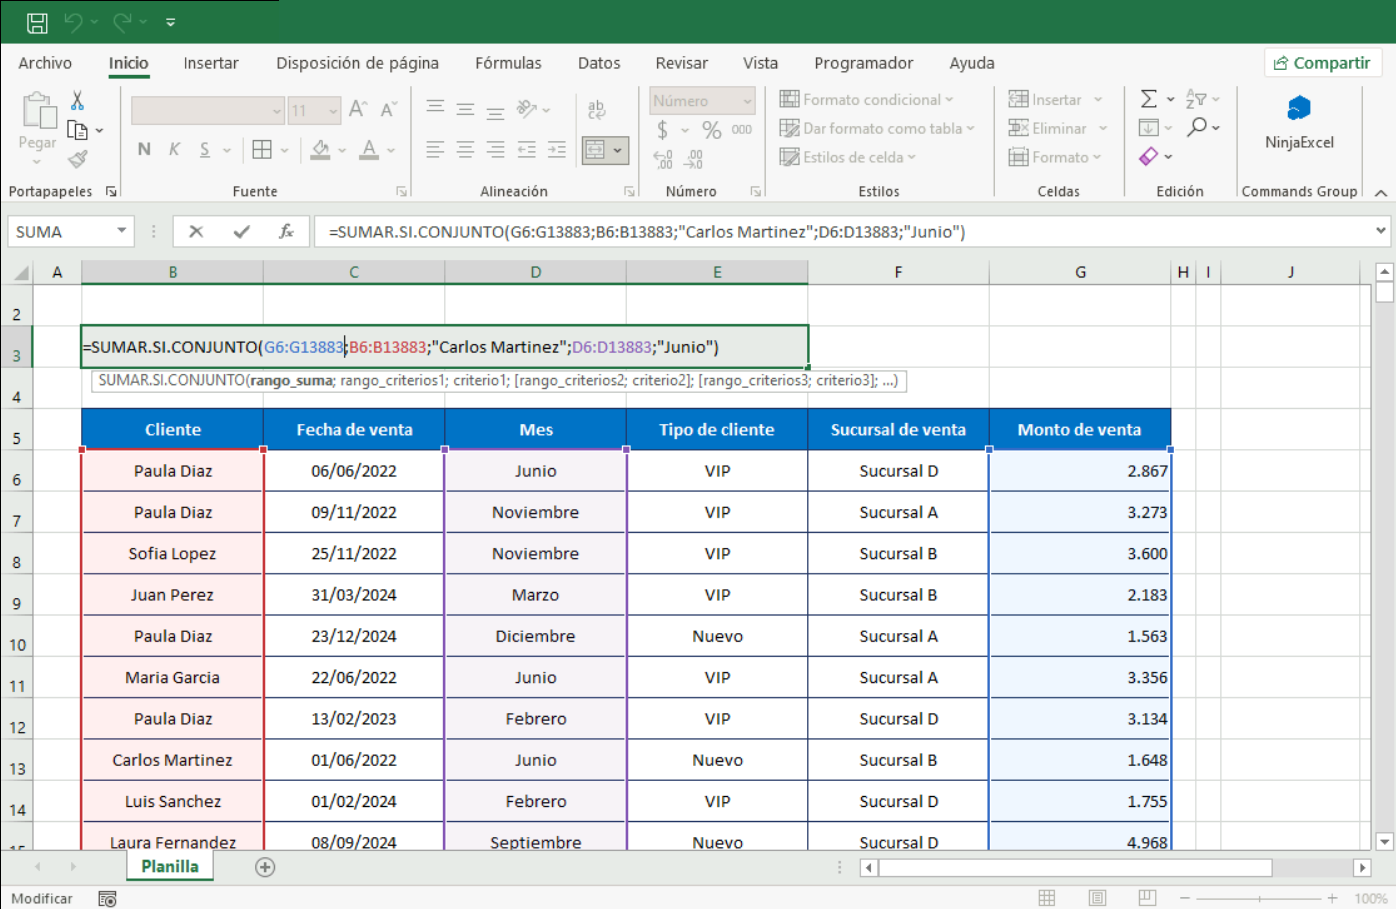Select the Planilla sheet tab
Screen dimensions: 1396x909
pyautogui.click(x=170, y=867)
